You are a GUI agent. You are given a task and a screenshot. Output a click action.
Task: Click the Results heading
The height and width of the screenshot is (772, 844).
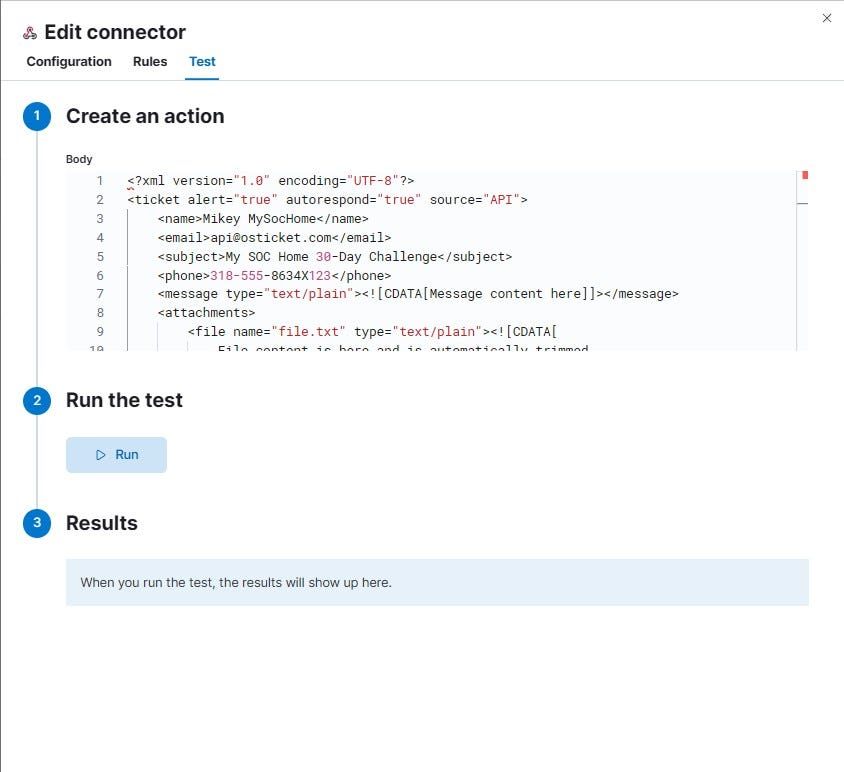coord(102,523)
